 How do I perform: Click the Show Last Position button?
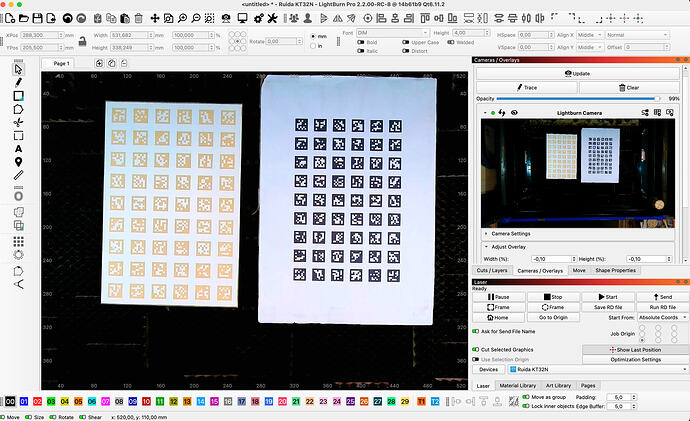coord(635,350)
